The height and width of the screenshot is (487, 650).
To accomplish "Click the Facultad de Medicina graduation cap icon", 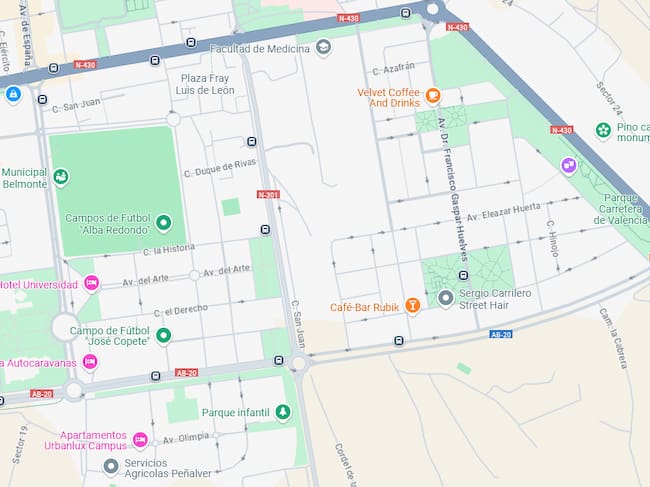I will 323,47.
